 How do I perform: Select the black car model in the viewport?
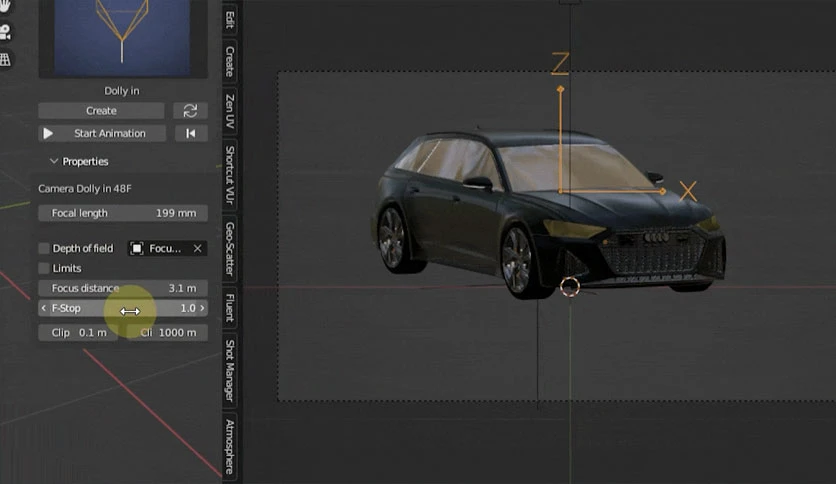549,213
